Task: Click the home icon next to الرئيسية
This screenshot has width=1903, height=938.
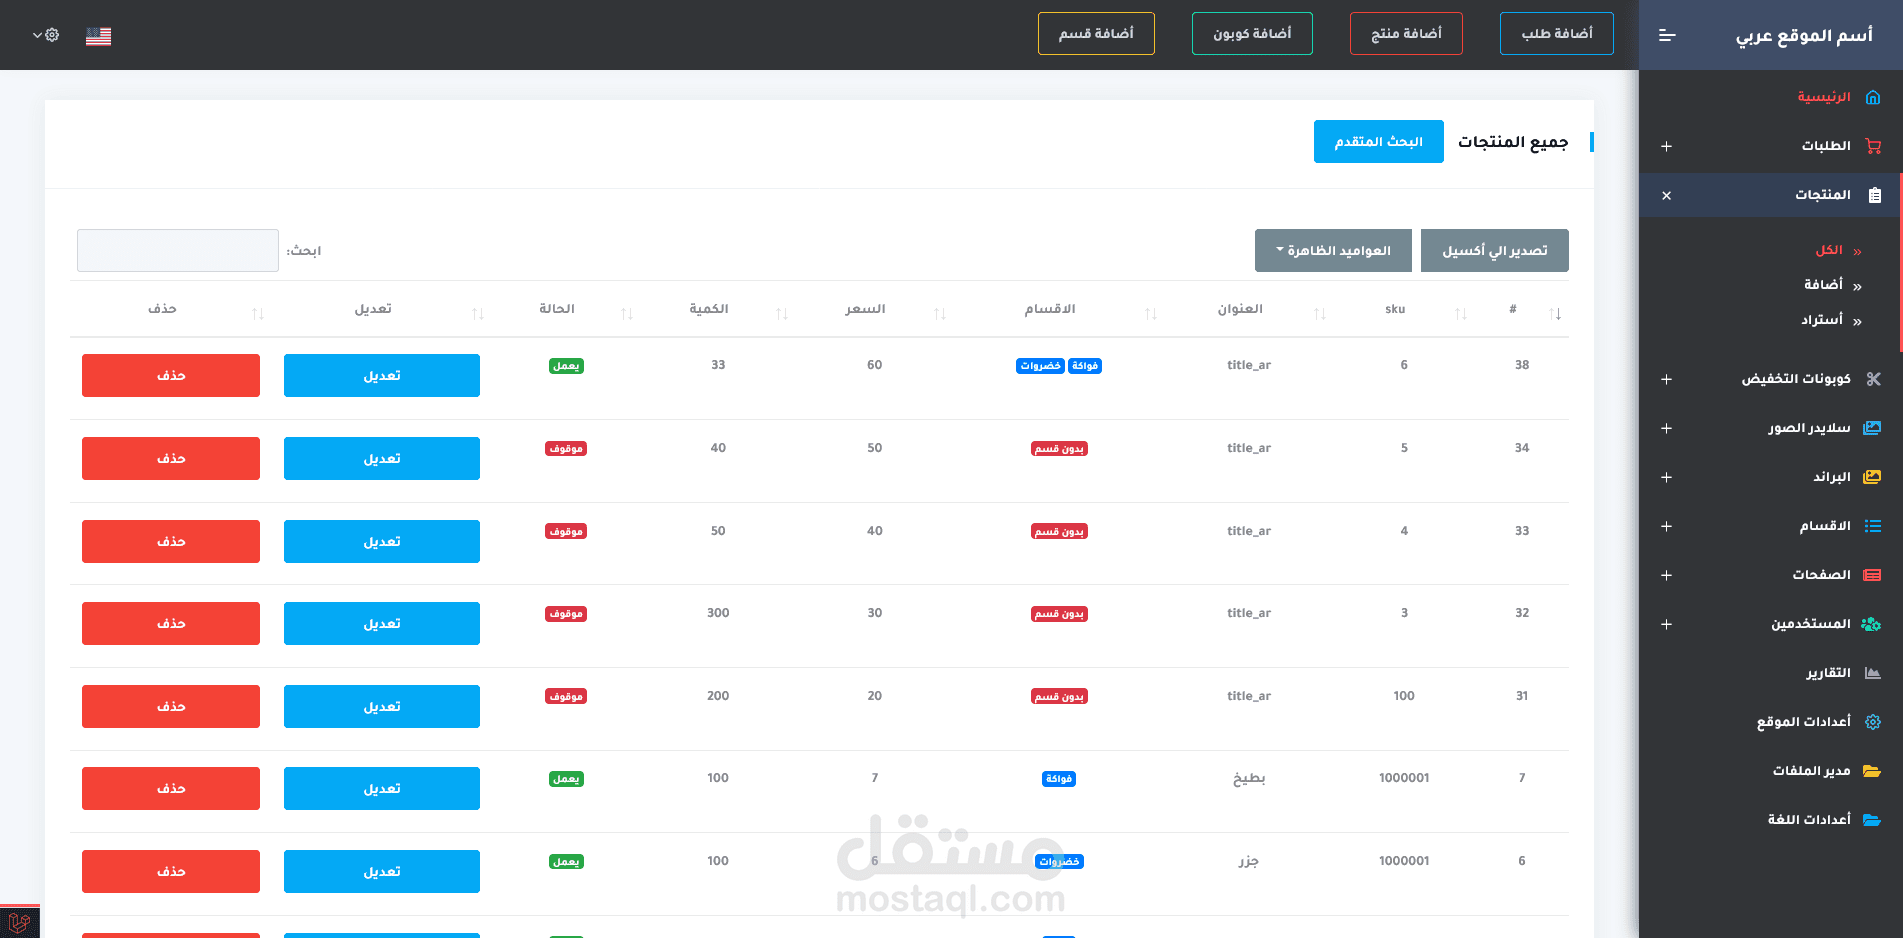Action: pos(1873,97)
